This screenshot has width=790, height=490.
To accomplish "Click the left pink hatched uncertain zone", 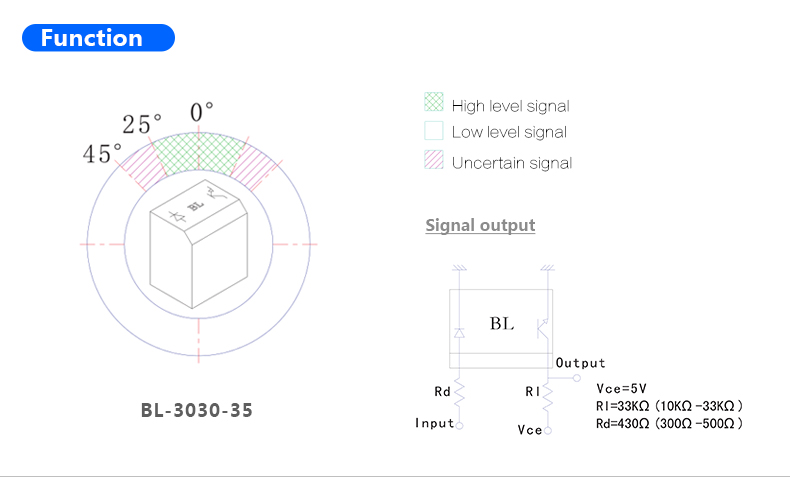I will (x=143, y=167).
